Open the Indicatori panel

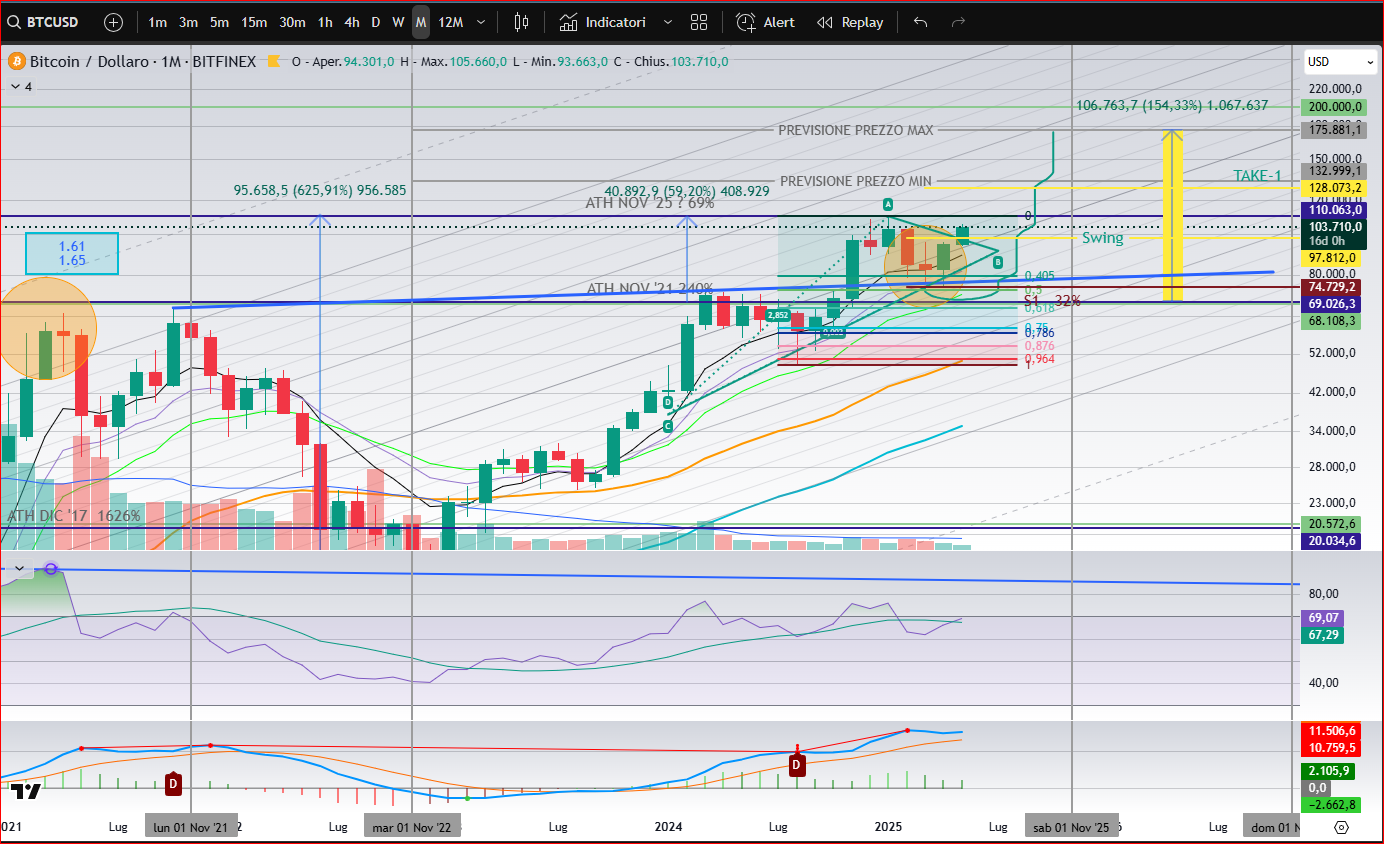(x=603, y=22)
